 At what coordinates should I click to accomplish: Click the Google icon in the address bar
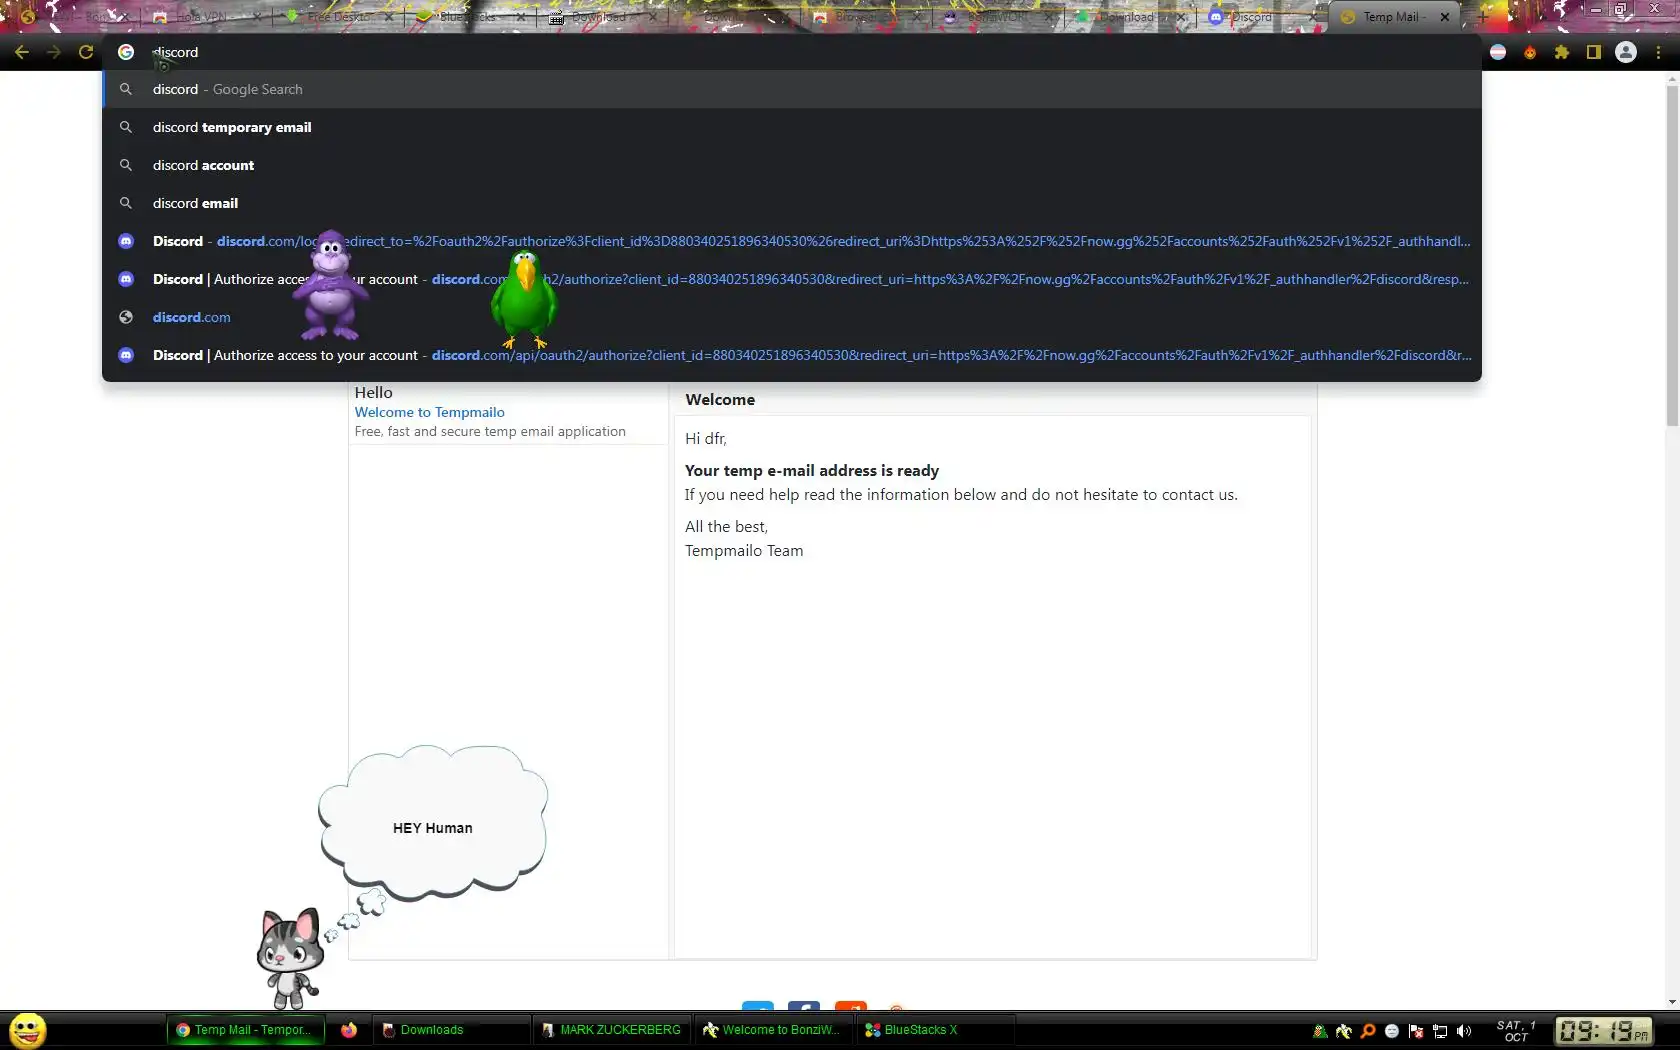126,52
